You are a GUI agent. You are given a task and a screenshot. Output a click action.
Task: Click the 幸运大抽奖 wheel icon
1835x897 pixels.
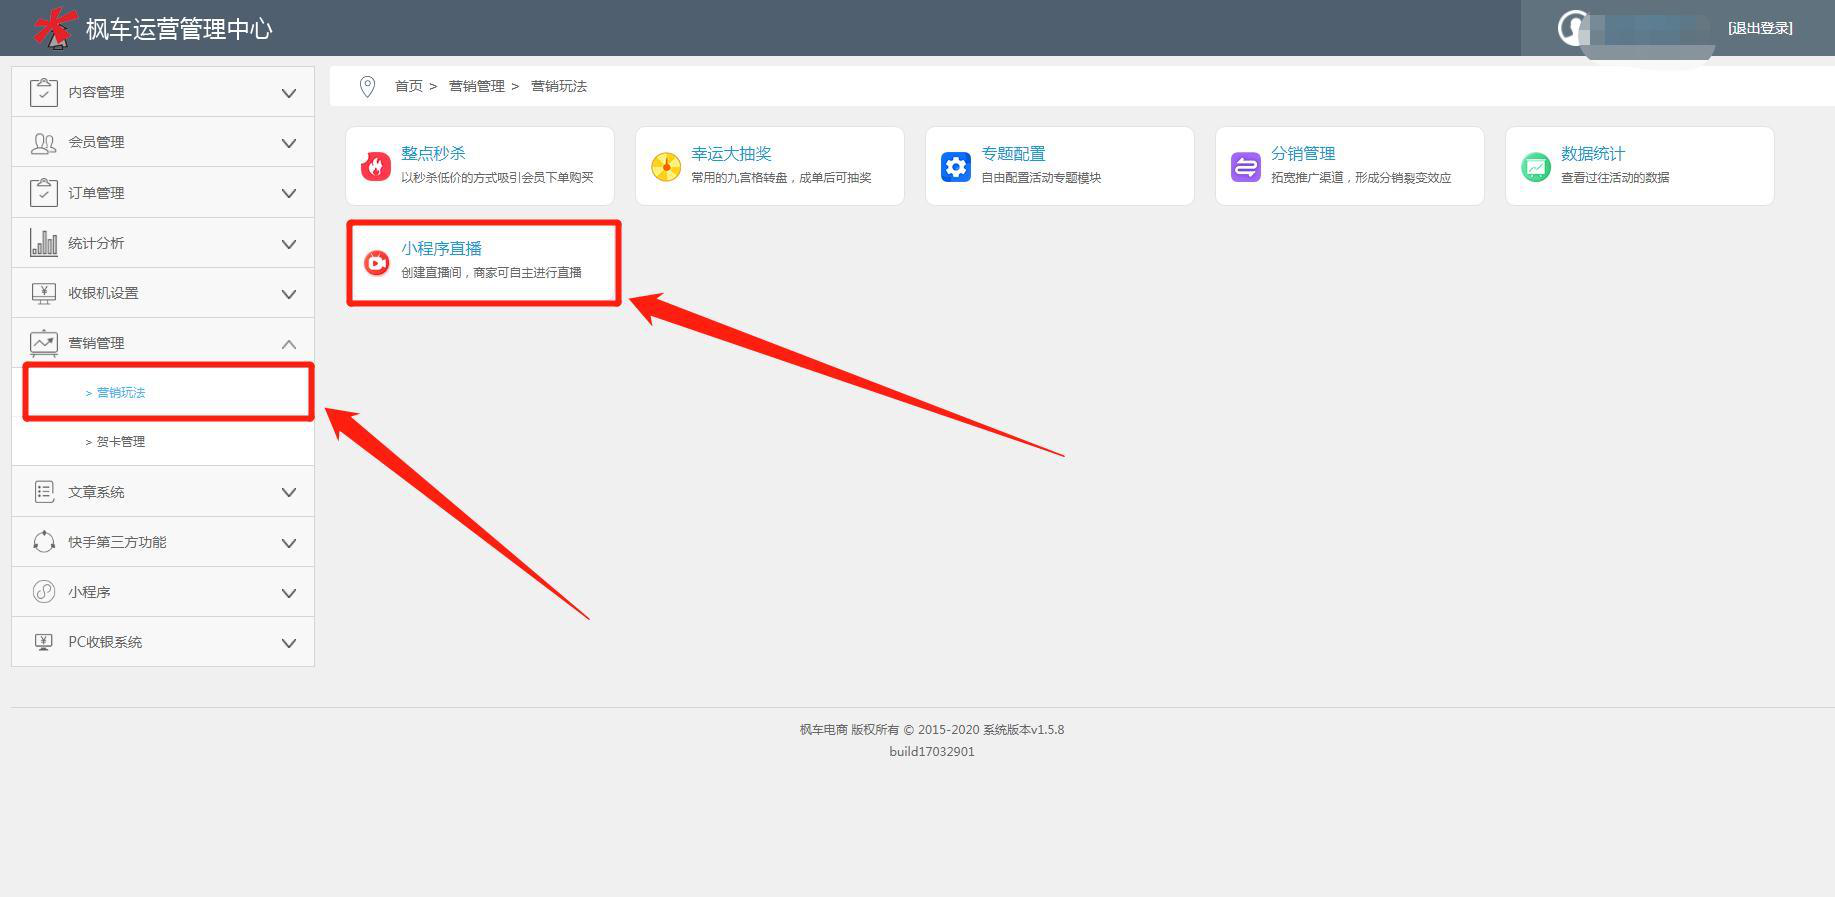coord(666,166)
